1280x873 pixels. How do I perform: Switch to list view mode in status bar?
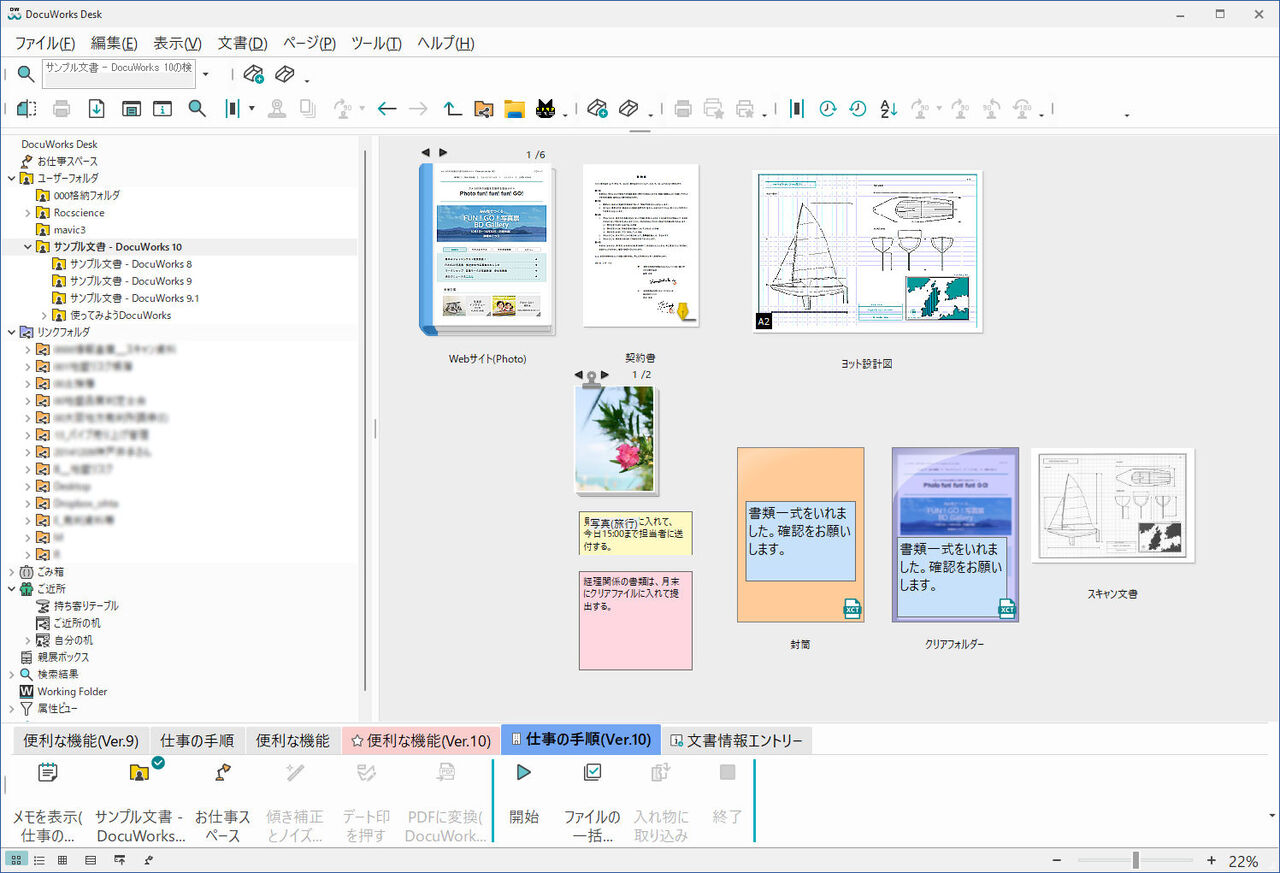(x=39, y=860)
